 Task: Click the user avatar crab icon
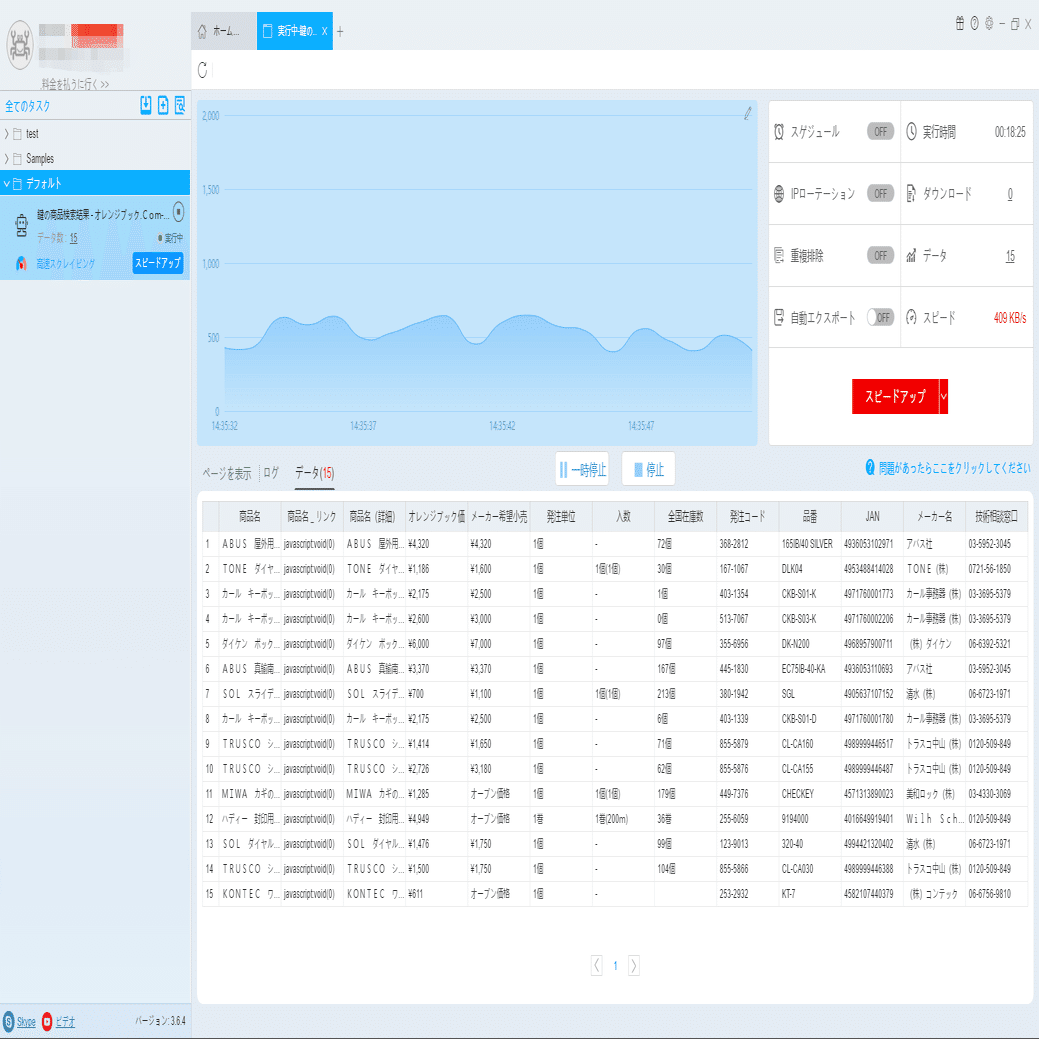pyautogui.click(x=20, y=45)
